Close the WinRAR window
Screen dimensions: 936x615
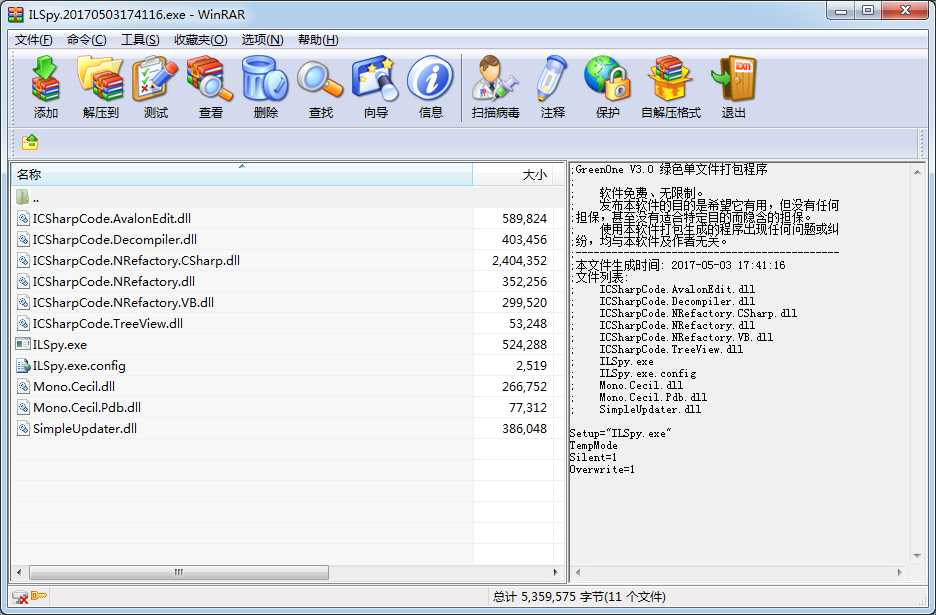coord(905,11)
